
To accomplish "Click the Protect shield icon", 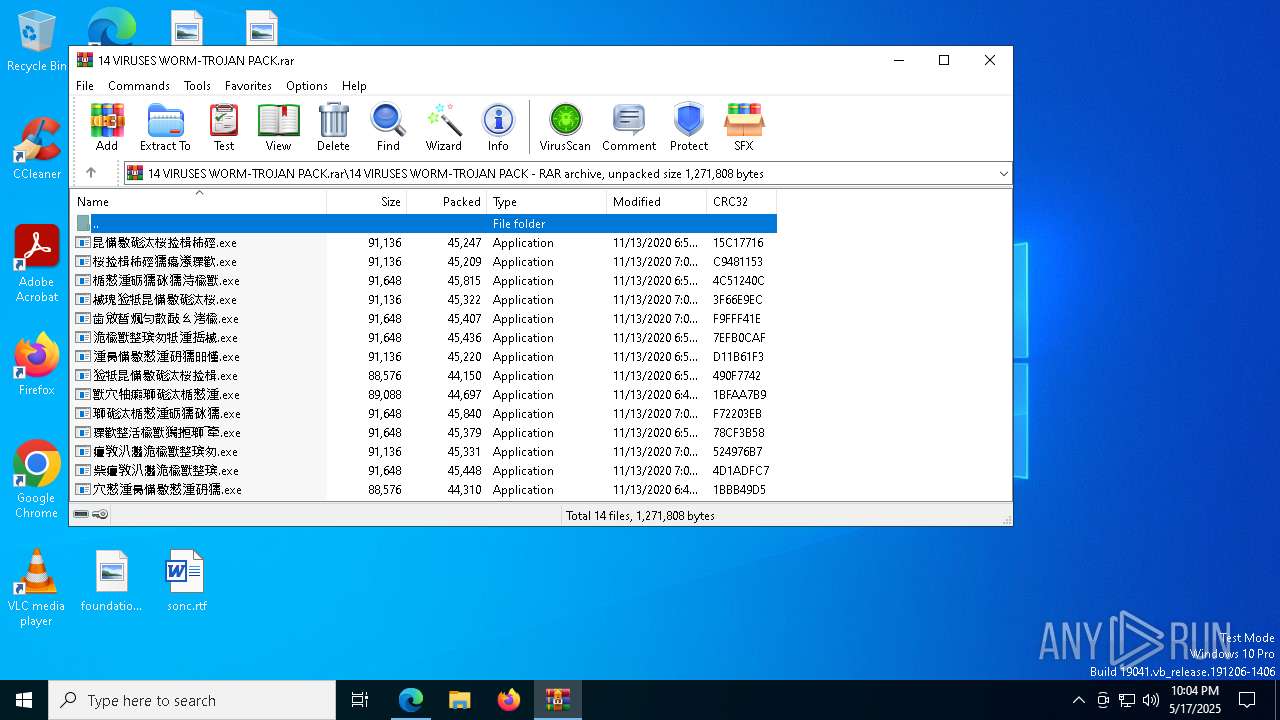I will 689,127.
